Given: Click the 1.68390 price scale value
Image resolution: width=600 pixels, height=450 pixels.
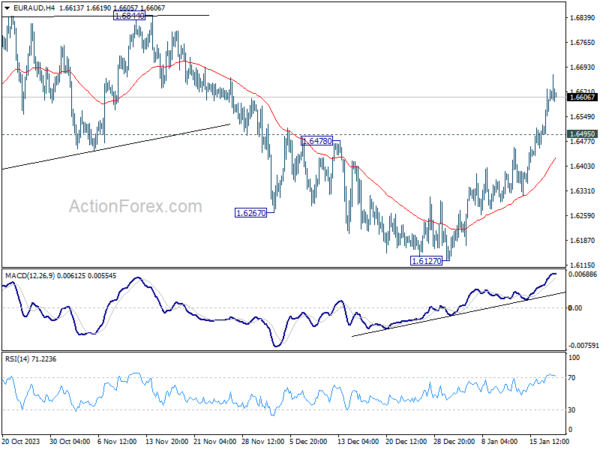Looking at the screenshot, I should pyautogui.click(x=582, y=18).
